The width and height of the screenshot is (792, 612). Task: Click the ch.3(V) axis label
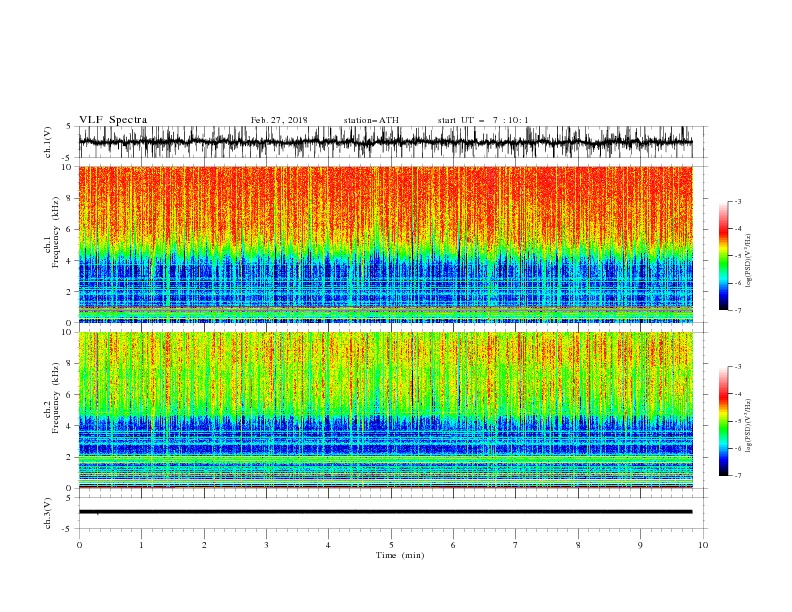pyautogui.click(x=48, y=513)
